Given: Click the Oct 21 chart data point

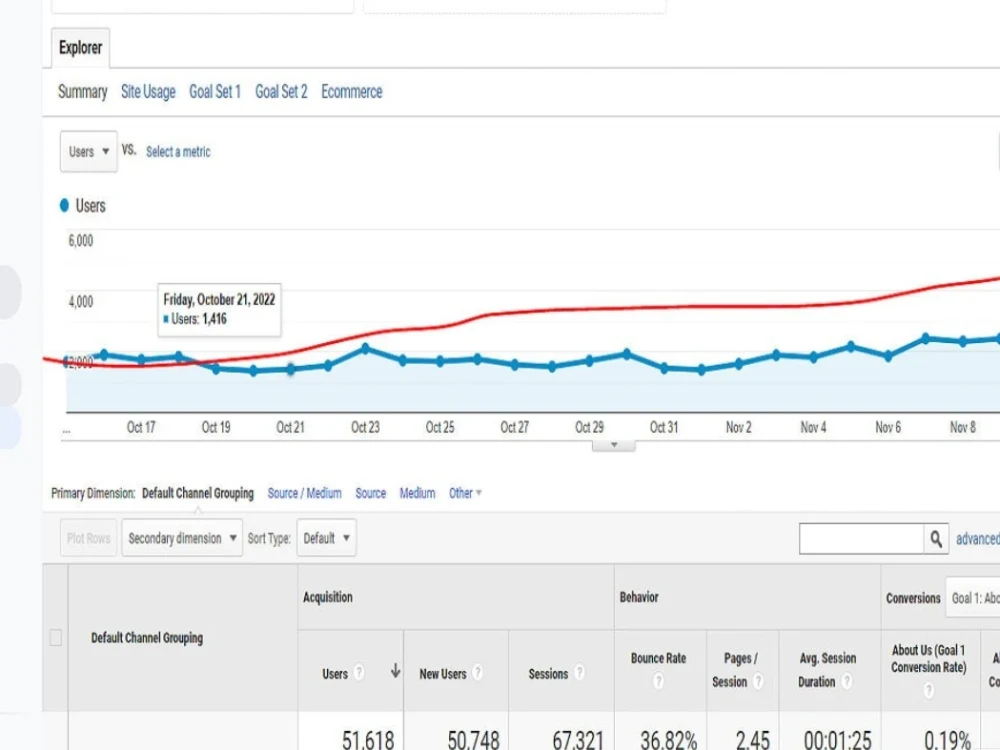Looking at the screenshot, I should (x=291, y=369).
